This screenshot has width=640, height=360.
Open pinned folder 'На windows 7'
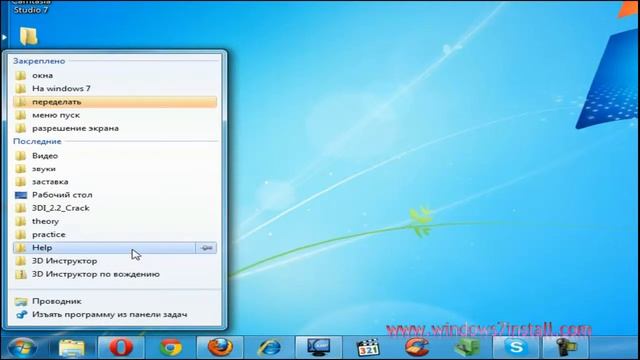pos(115,89)
